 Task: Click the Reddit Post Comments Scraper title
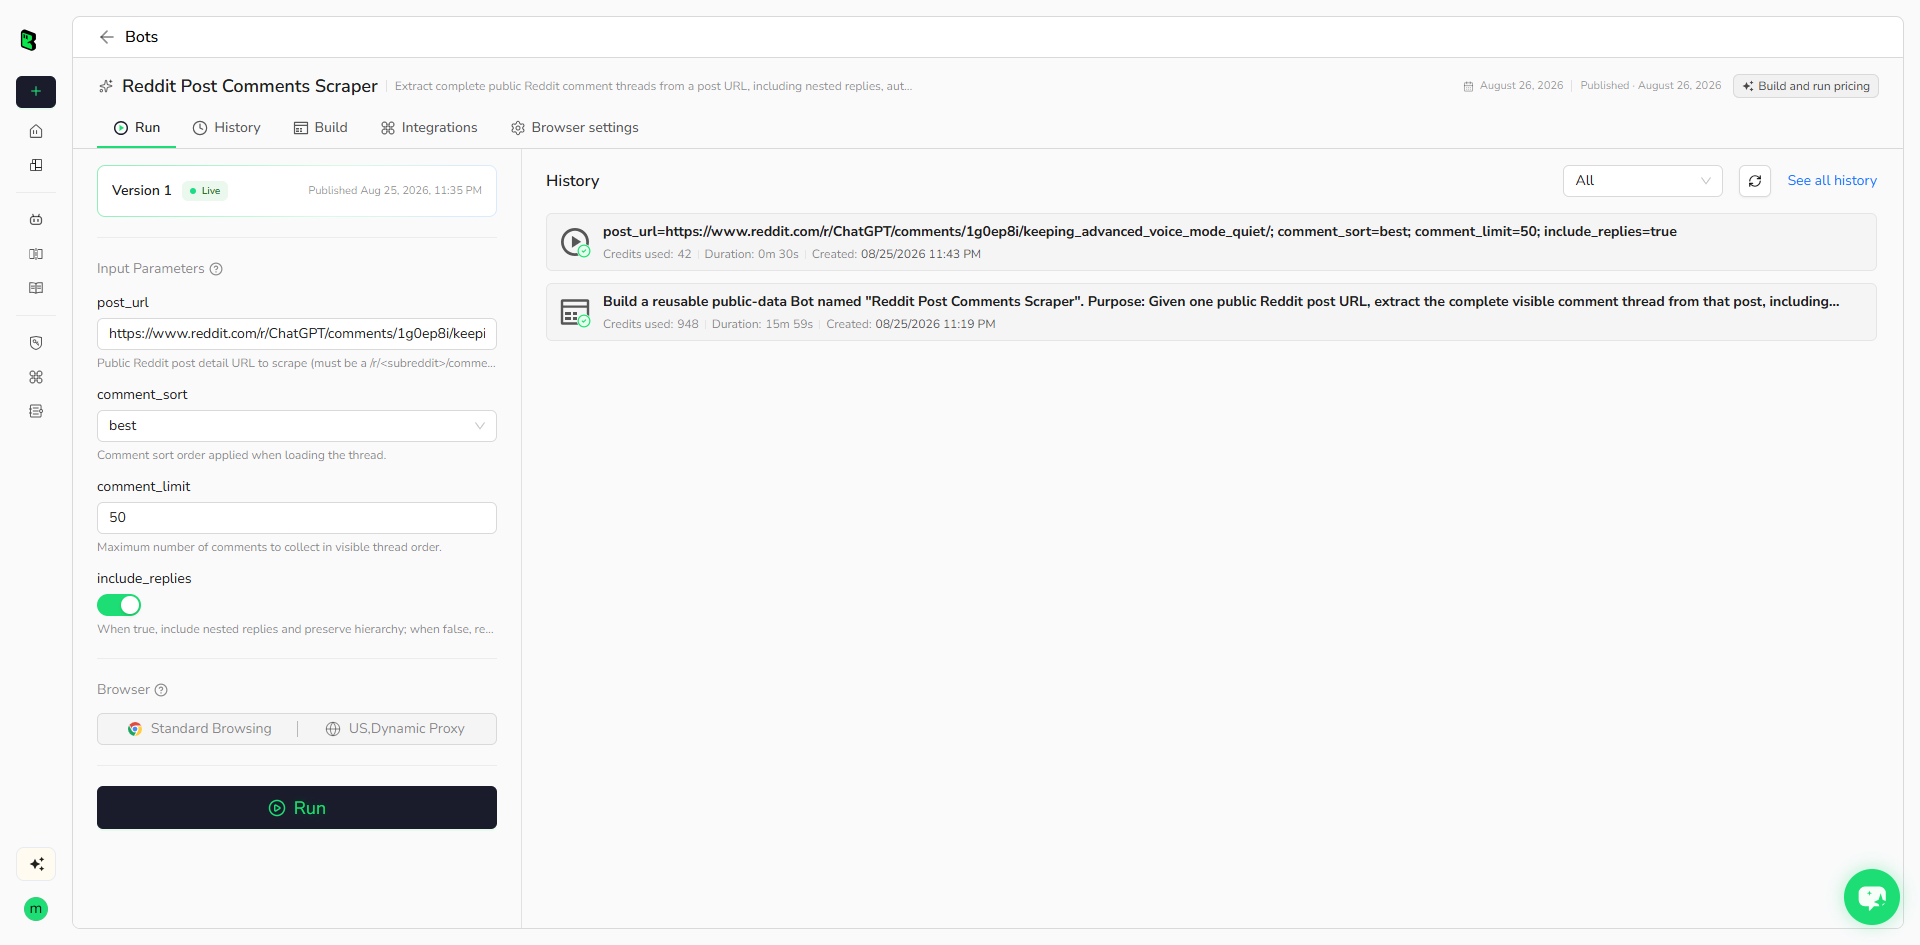250,86
